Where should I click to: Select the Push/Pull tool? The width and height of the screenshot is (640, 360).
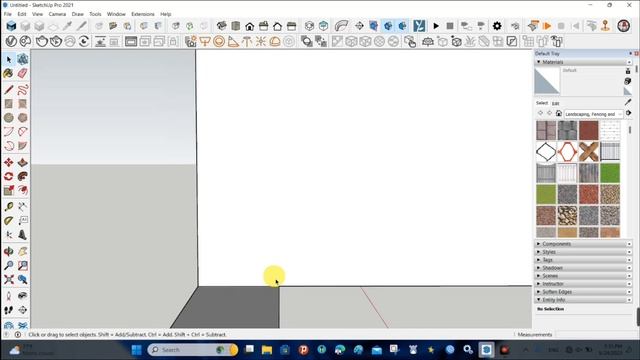pyautogui.click(x=22, y=162)
